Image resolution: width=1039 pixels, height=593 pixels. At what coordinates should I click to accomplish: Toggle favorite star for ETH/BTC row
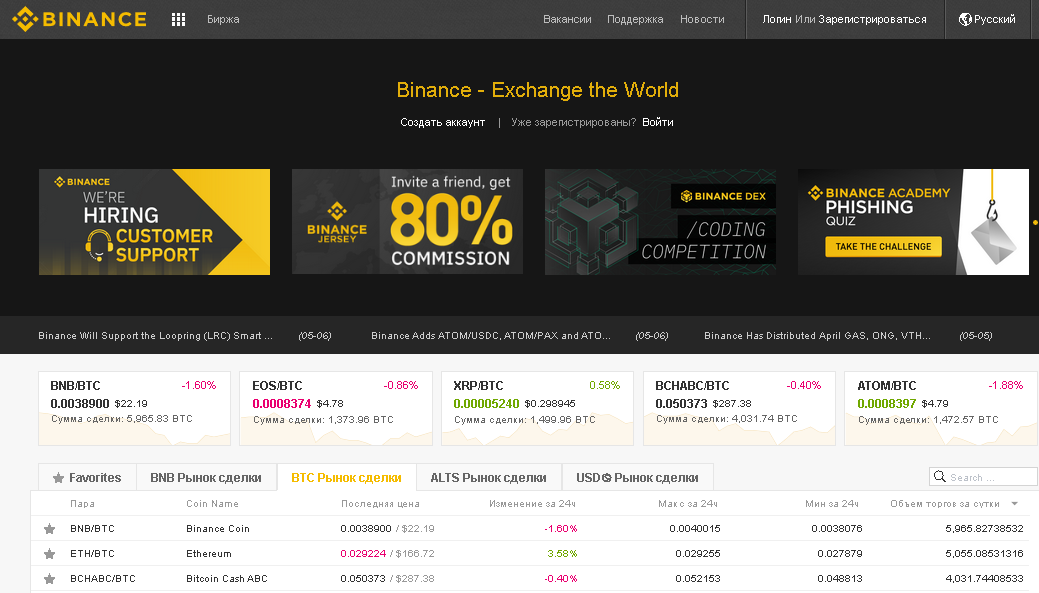(50, 554)
